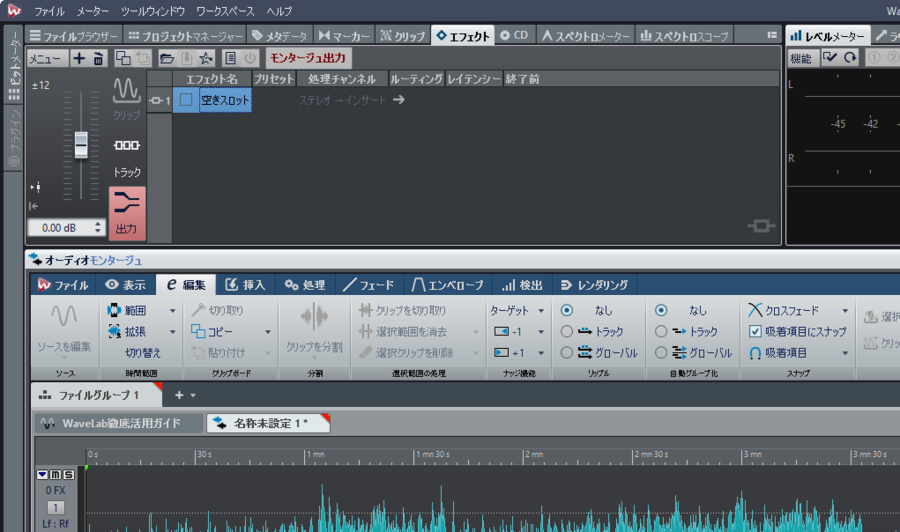Switch to WaveLab徹底活用ガイド file tab
Image resolution: width=900 pixels, height=532 pixels.
tap(119, 424)
